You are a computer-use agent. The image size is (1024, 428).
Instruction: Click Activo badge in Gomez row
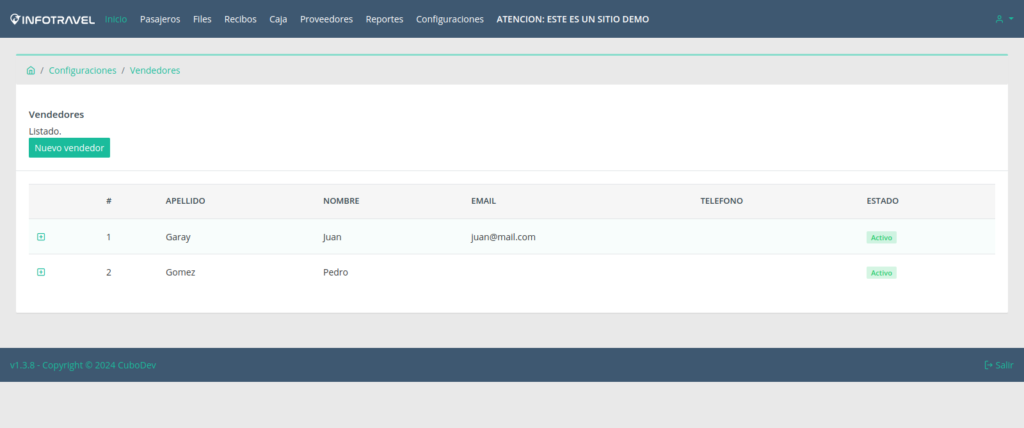click(882, 272)
